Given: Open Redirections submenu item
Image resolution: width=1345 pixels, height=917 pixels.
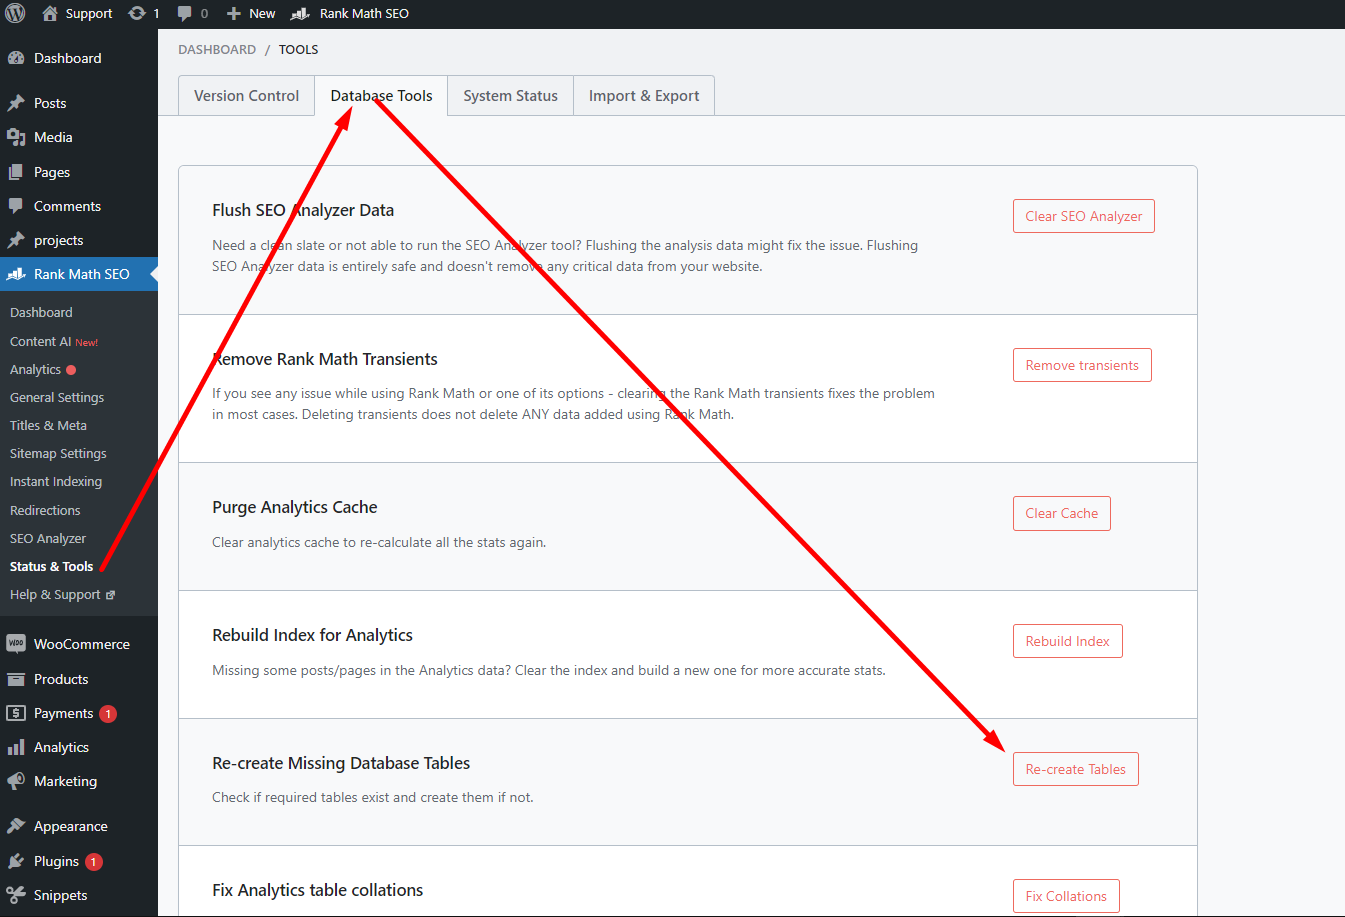Looking at the screenshot, I should [x=45, y=510].
